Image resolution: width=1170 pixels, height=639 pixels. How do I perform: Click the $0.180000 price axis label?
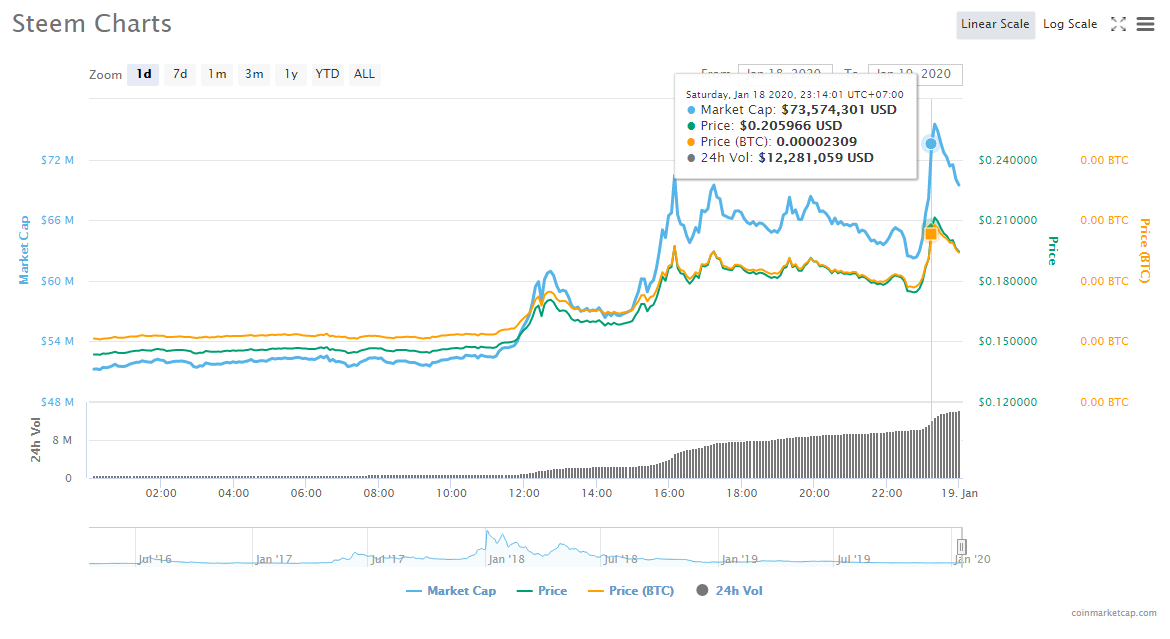1007,281
